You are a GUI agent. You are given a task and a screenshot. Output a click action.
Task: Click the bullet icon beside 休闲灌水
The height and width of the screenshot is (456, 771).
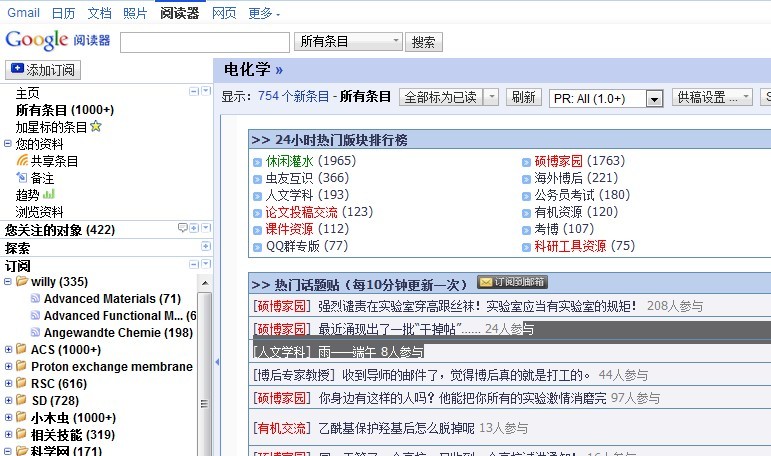[x=257, y=162]
